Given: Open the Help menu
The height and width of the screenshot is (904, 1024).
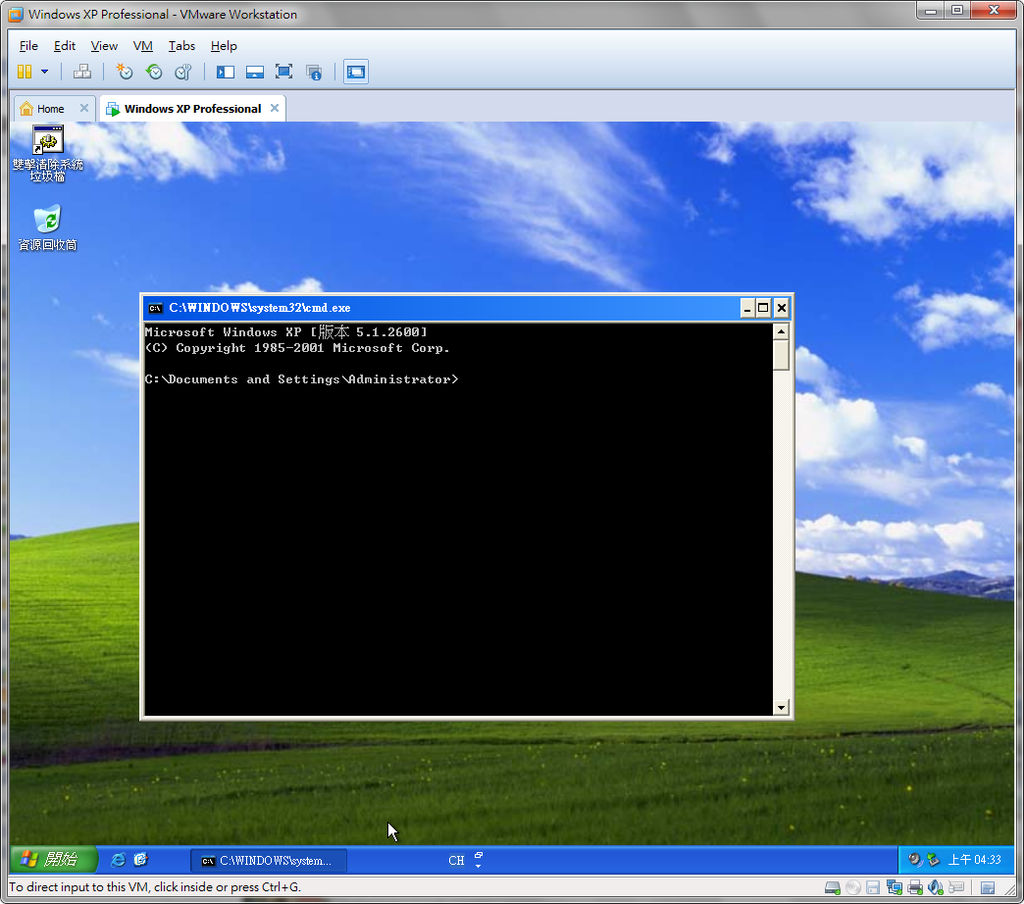Looking at the screenshot, I should pos(223,46).
